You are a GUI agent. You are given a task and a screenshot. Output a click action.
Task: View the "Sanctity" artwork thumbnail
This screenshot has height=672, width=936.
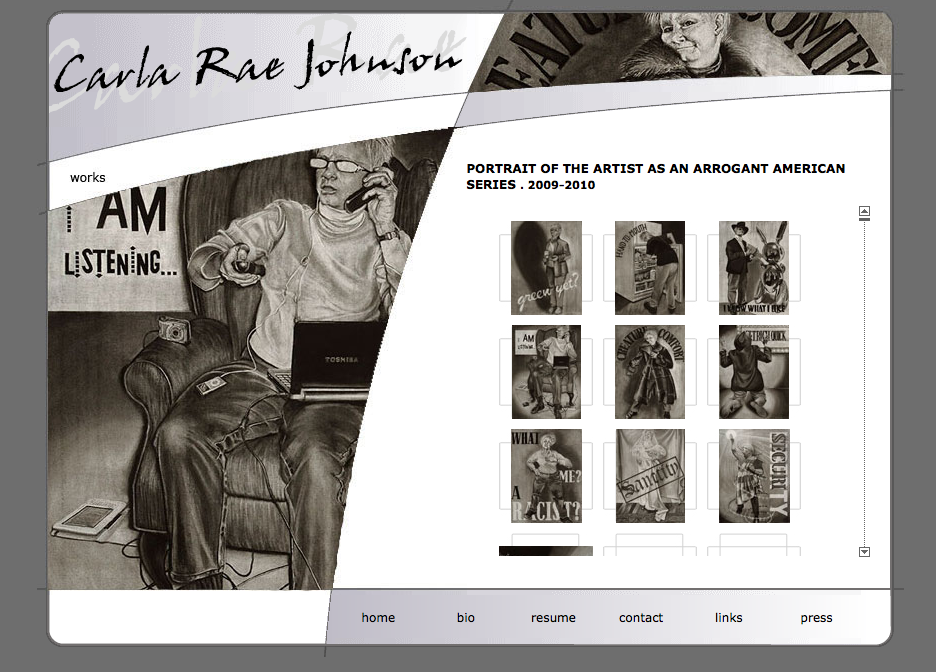tap(650, 476)
